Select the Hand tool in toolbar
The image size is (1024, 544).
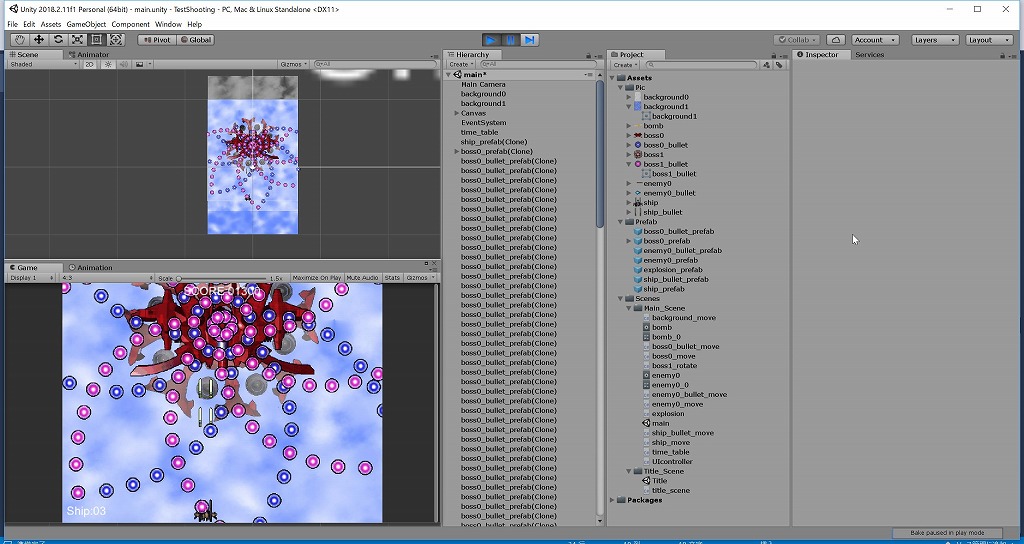click(x=20, y=40)
